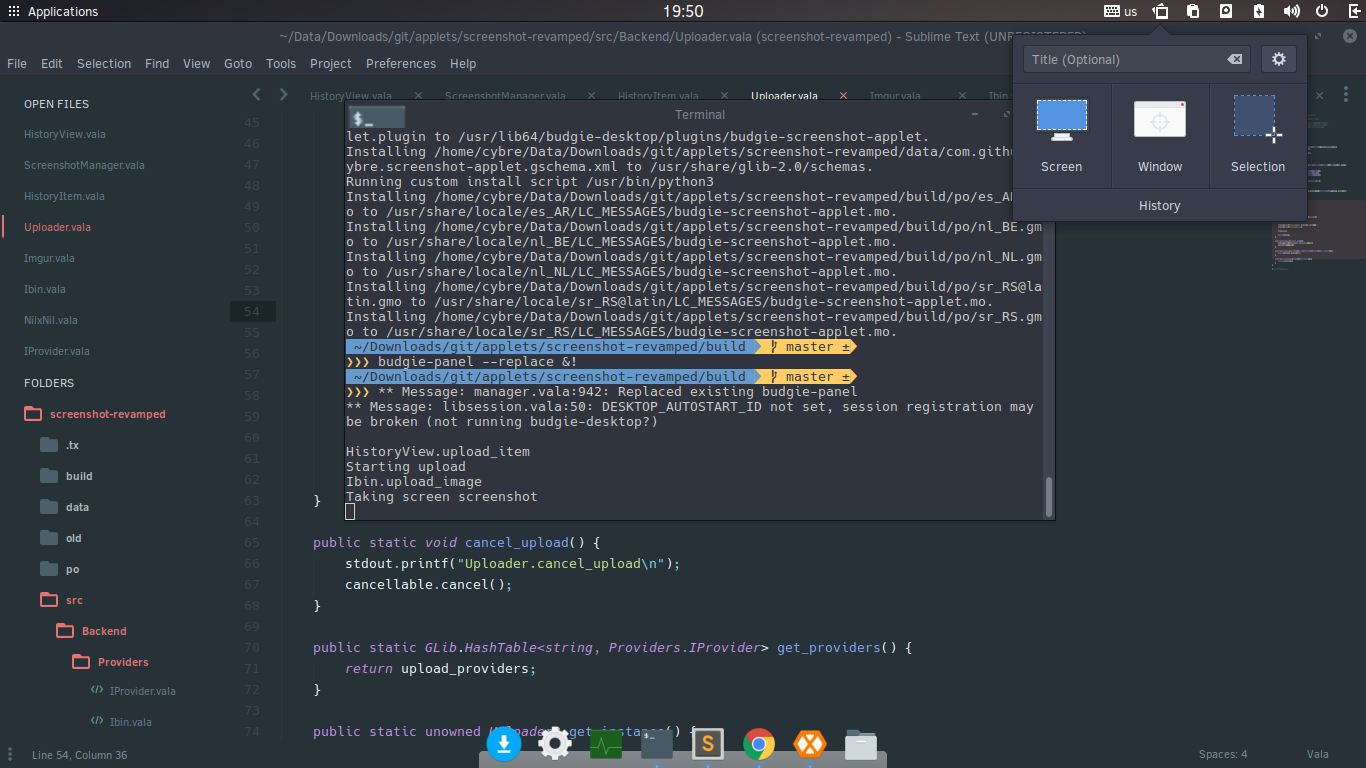The width and height of the screenshot is (1366, 768).
Task: Open the orange hexagon app in dock
Action: [810, 743]
